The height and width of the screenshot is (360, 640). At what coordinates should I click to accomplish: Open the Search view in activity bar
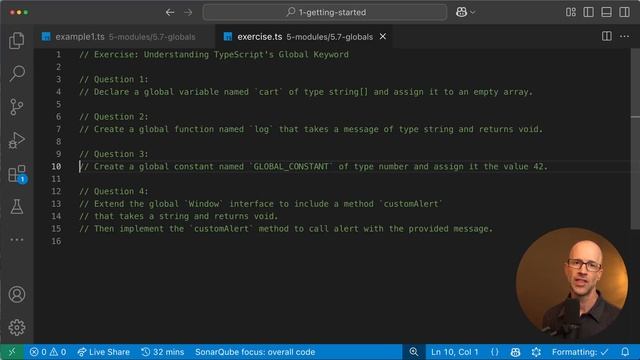point(17,73)
